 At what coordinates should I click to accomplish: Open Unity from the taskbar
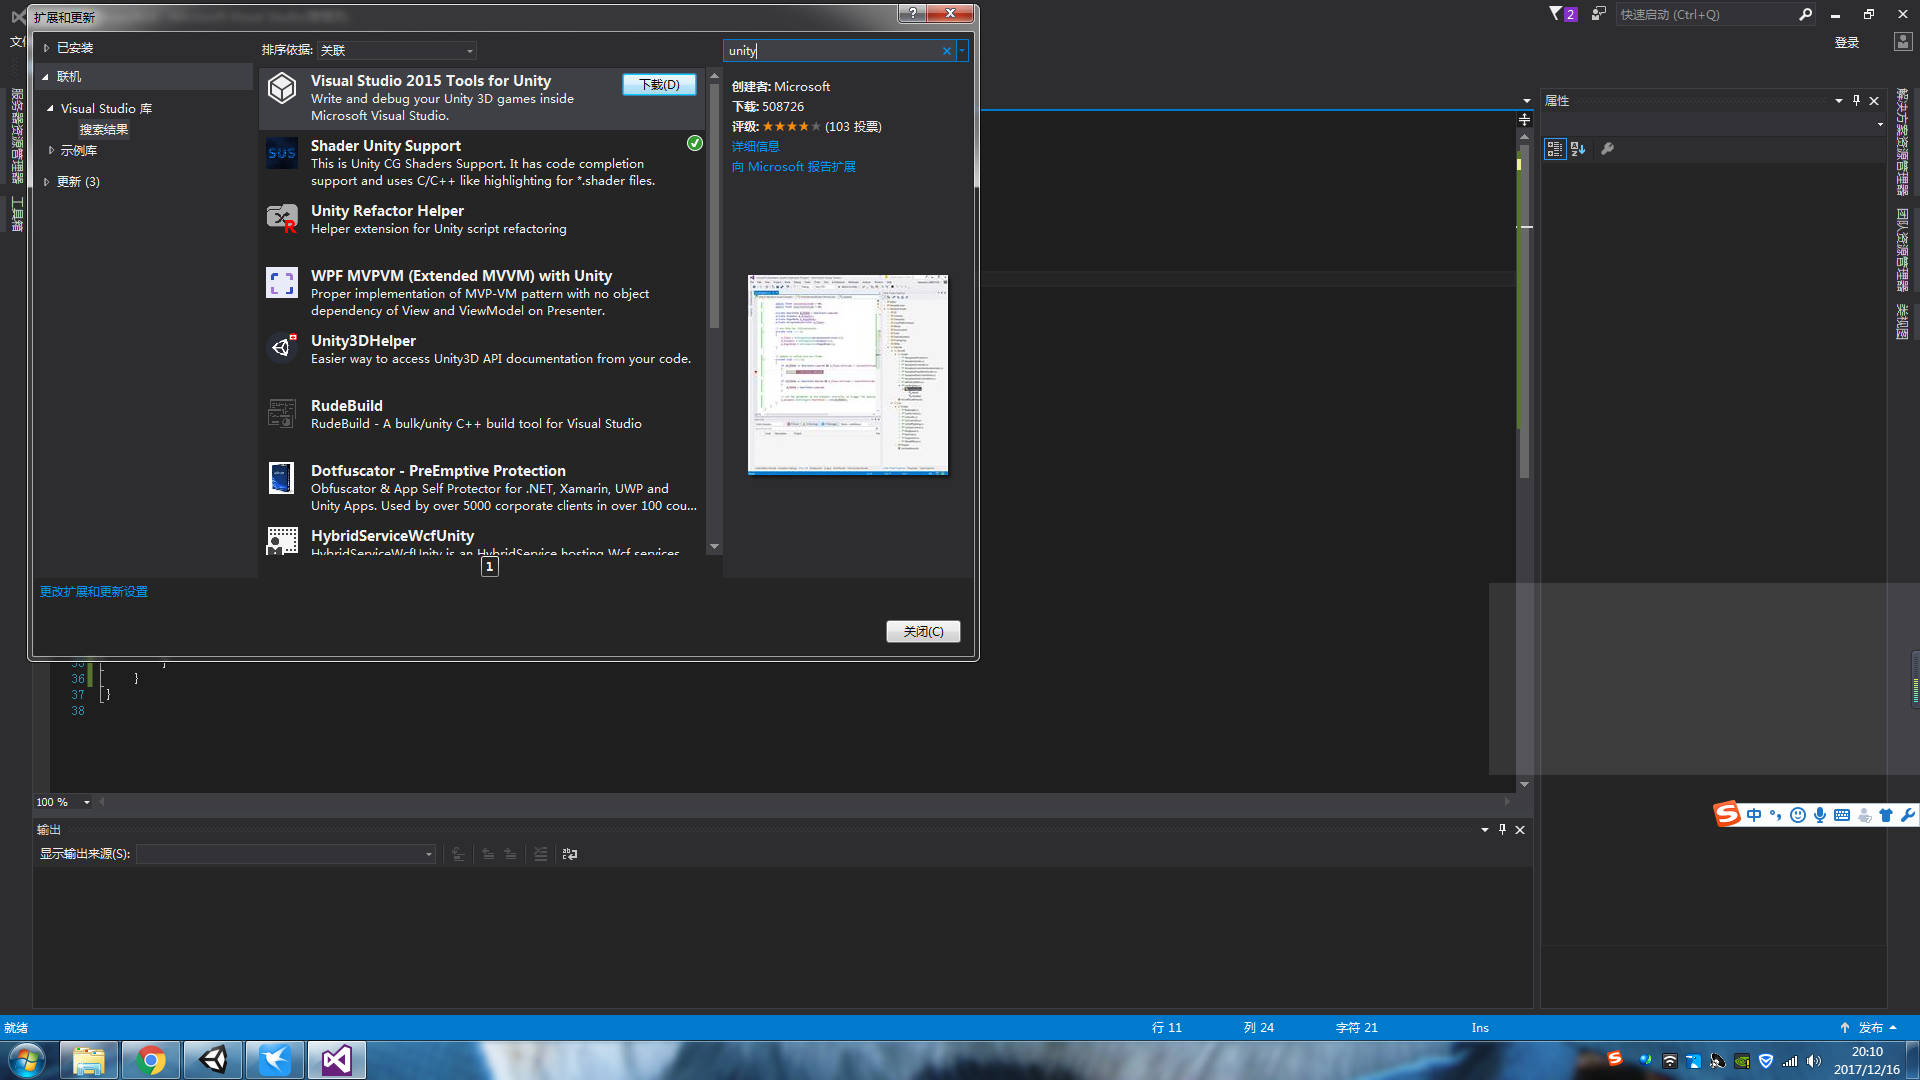pyautogui.click(x=213, y=1060)
